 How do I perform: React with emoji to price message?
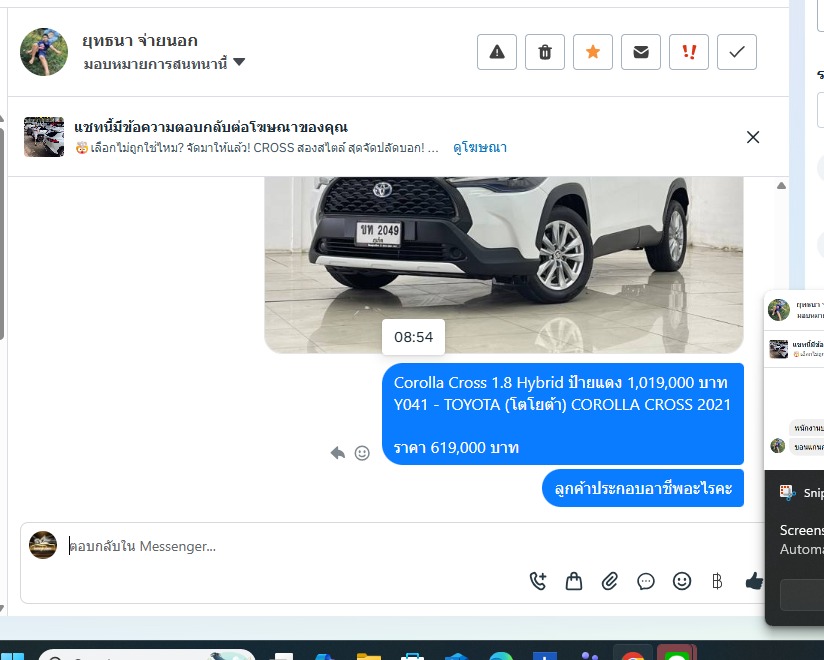(x=362, y=453)
